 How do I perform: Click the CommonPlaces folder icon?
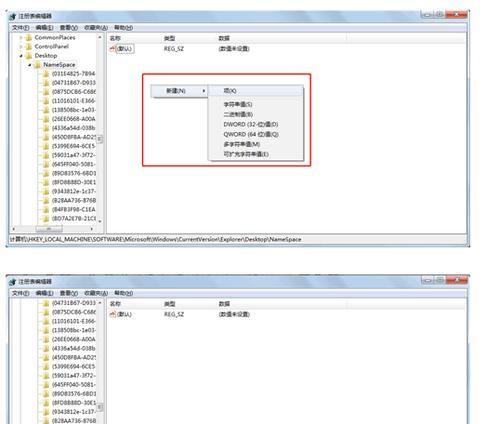click(29, 38)
